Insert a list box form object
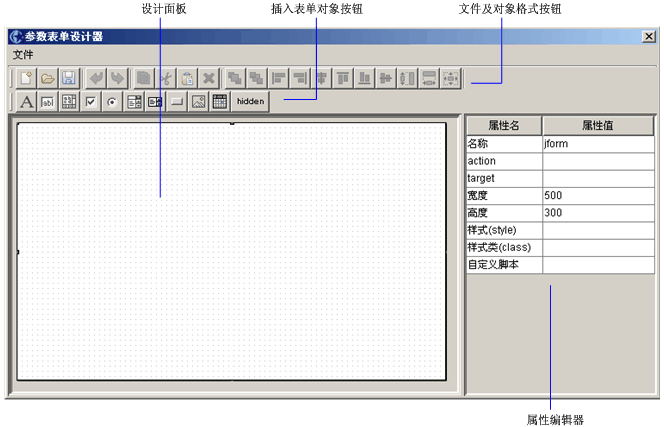 tap(134, 102)
